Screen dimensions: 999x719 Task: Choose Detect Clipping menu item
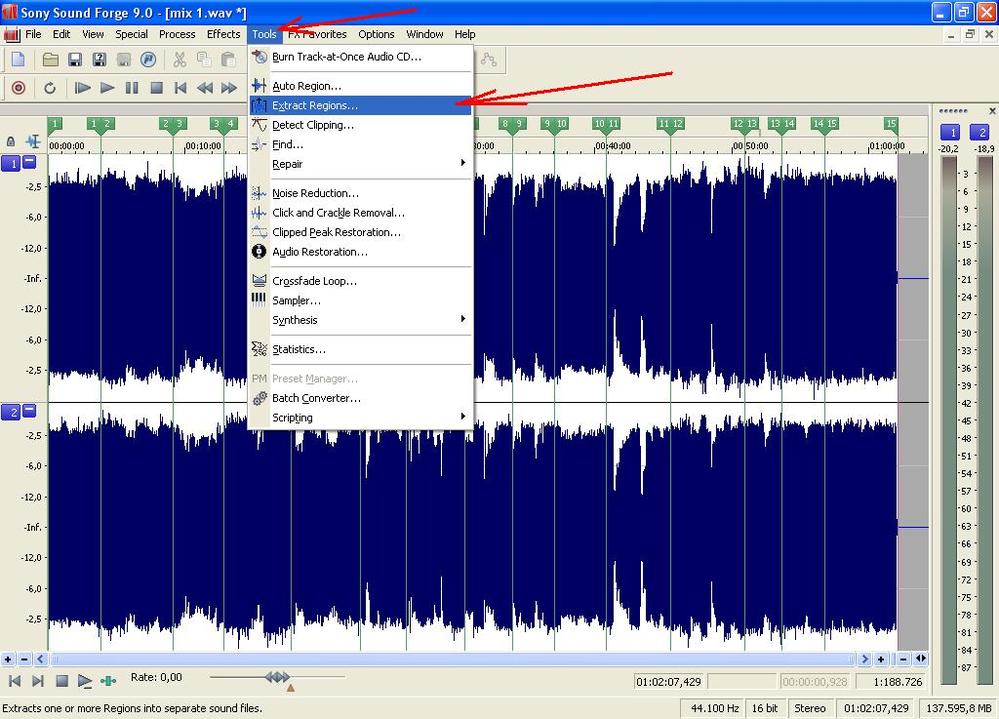point(361,125)
